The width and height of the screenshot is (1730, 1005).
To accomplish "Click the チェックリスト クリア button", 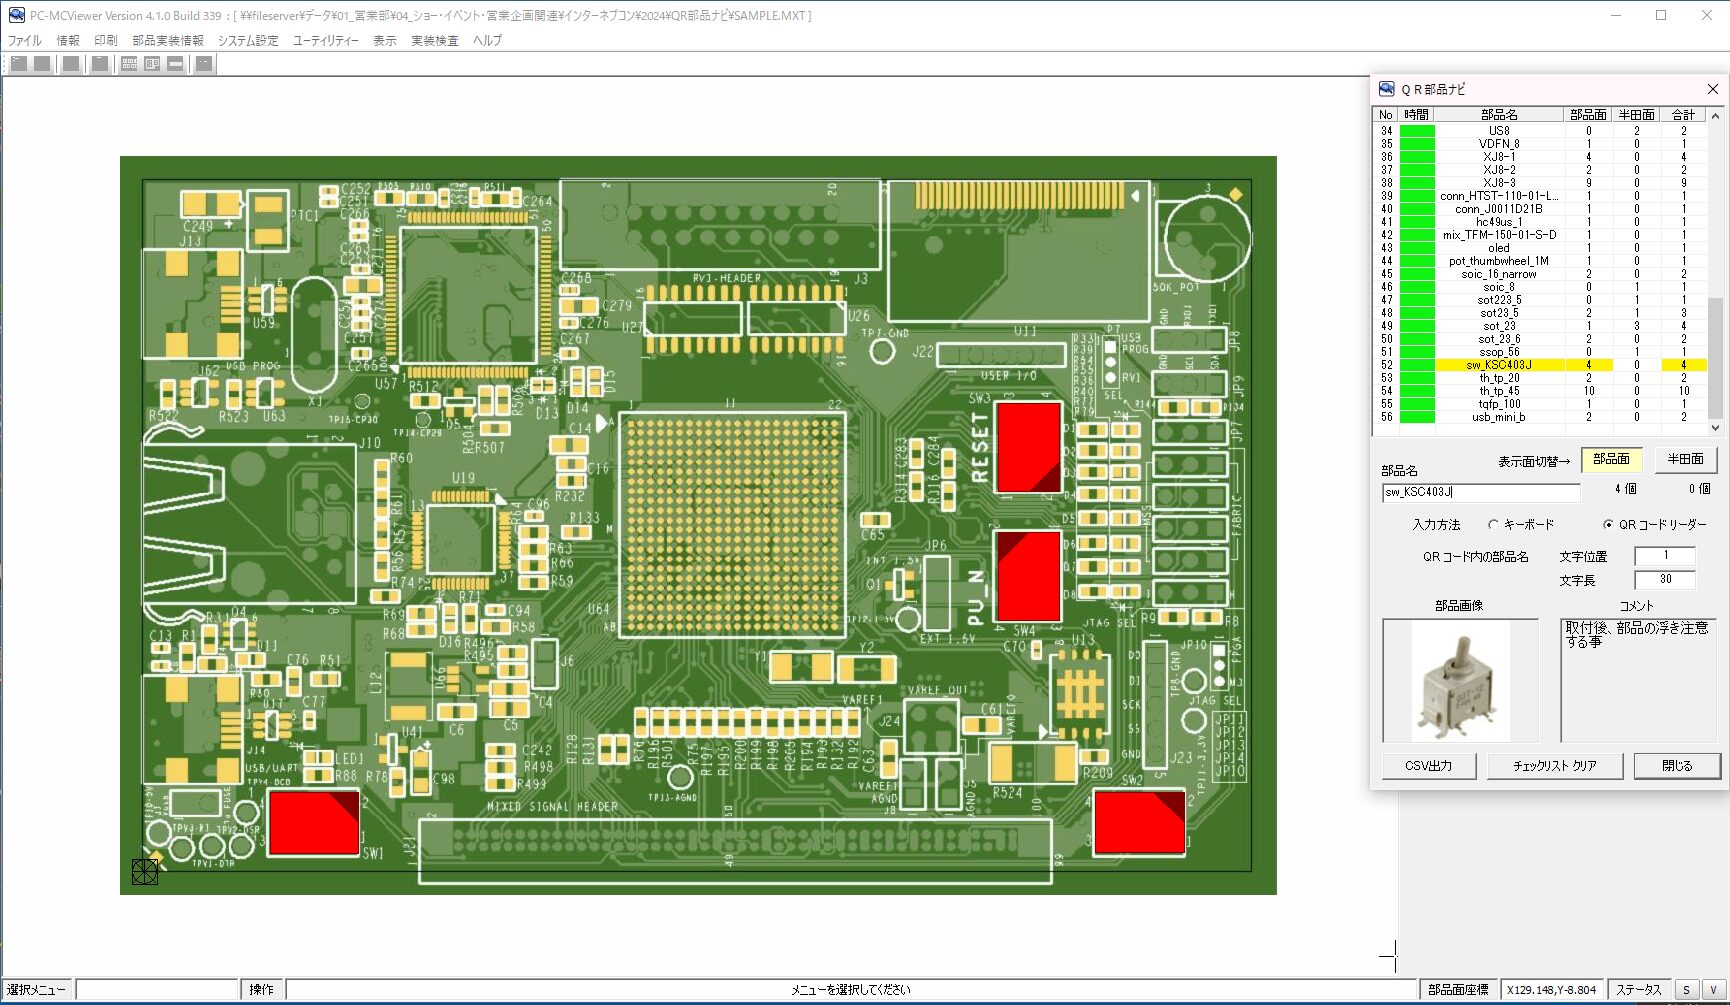I will [1554, 766].
